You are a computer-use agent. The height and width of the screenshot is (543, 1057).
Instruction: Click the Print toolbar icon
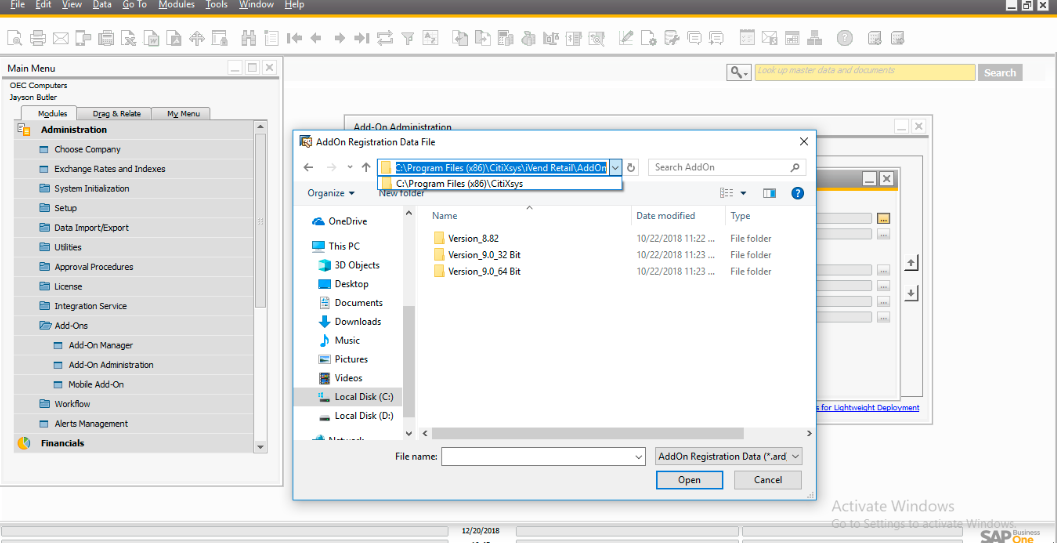[x=38, y=38]
